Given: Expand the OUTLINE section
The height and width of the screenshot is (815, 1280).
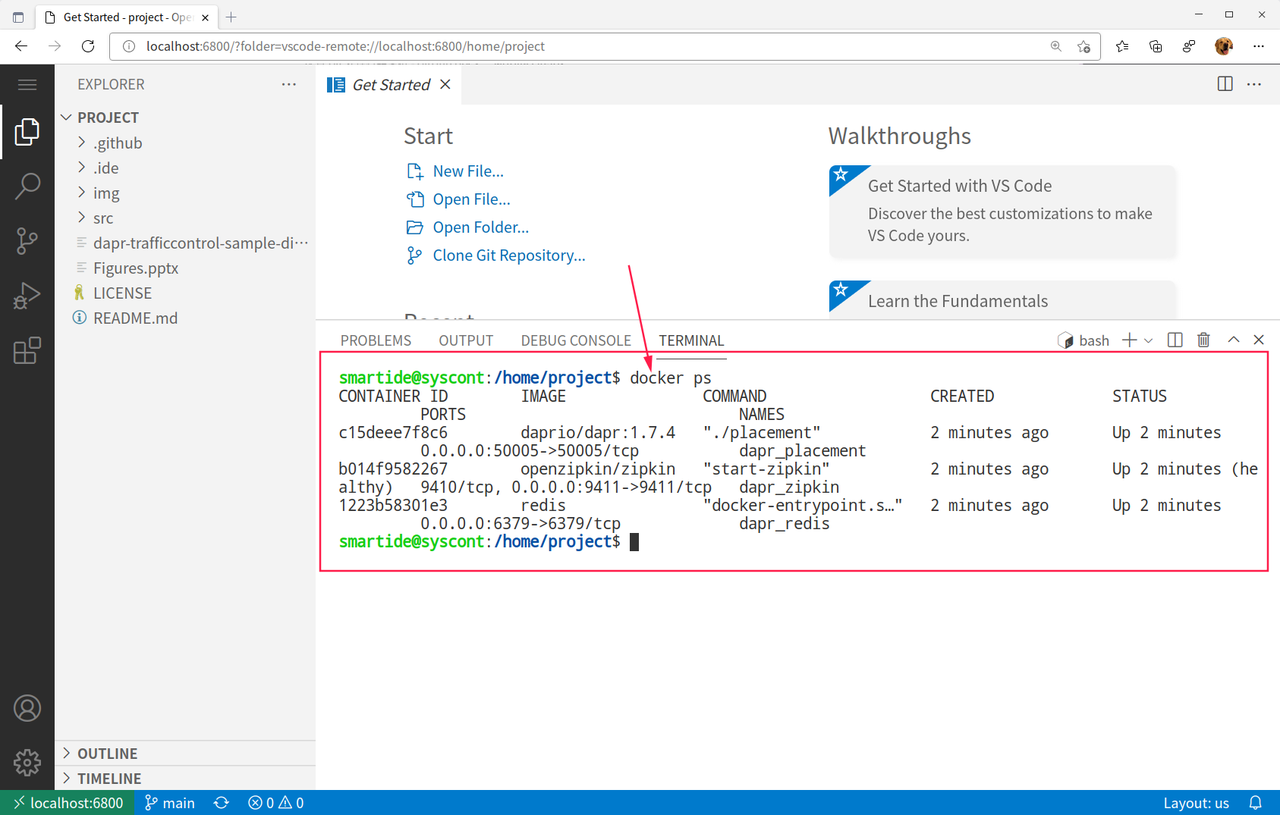Looking at the screenshot, I should (x=185, y=753).
